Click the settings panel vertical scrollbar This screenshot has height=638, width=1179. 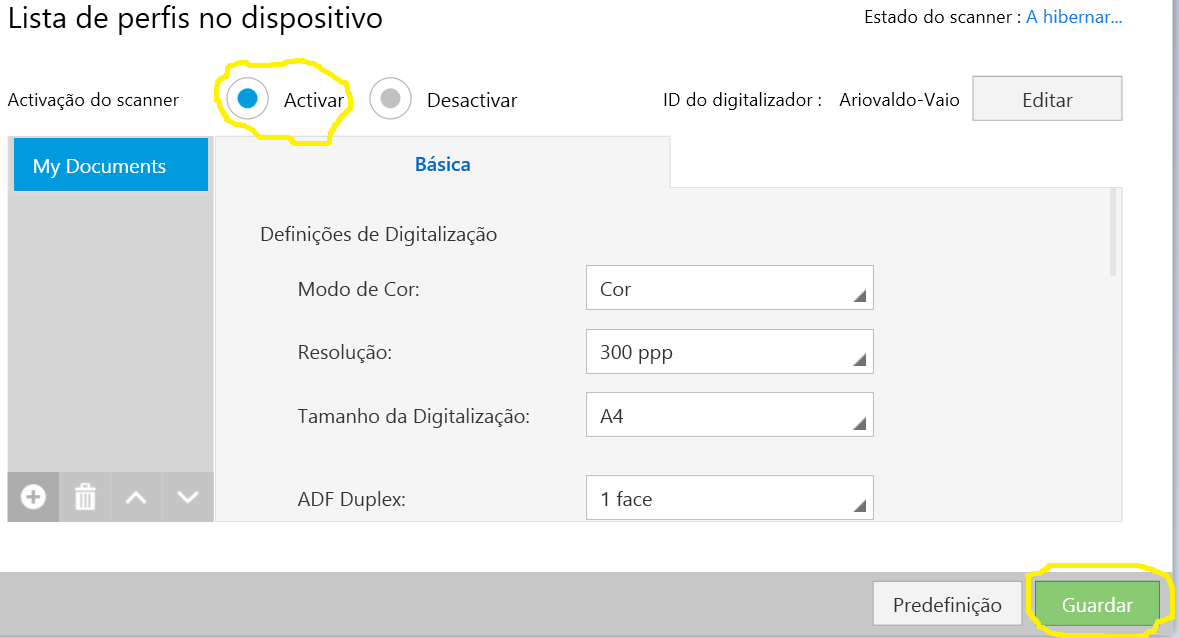click(1114, 230)
